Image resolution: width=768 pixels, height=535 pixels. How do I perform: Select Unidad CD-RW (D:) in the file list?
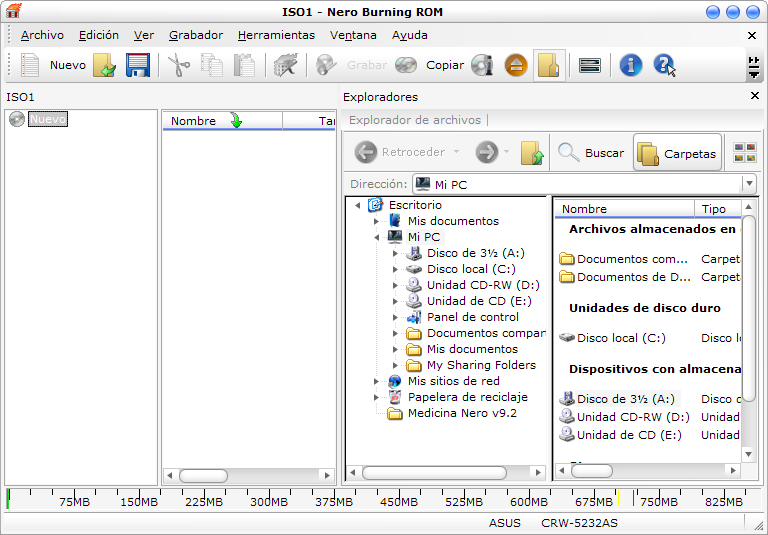632,417
